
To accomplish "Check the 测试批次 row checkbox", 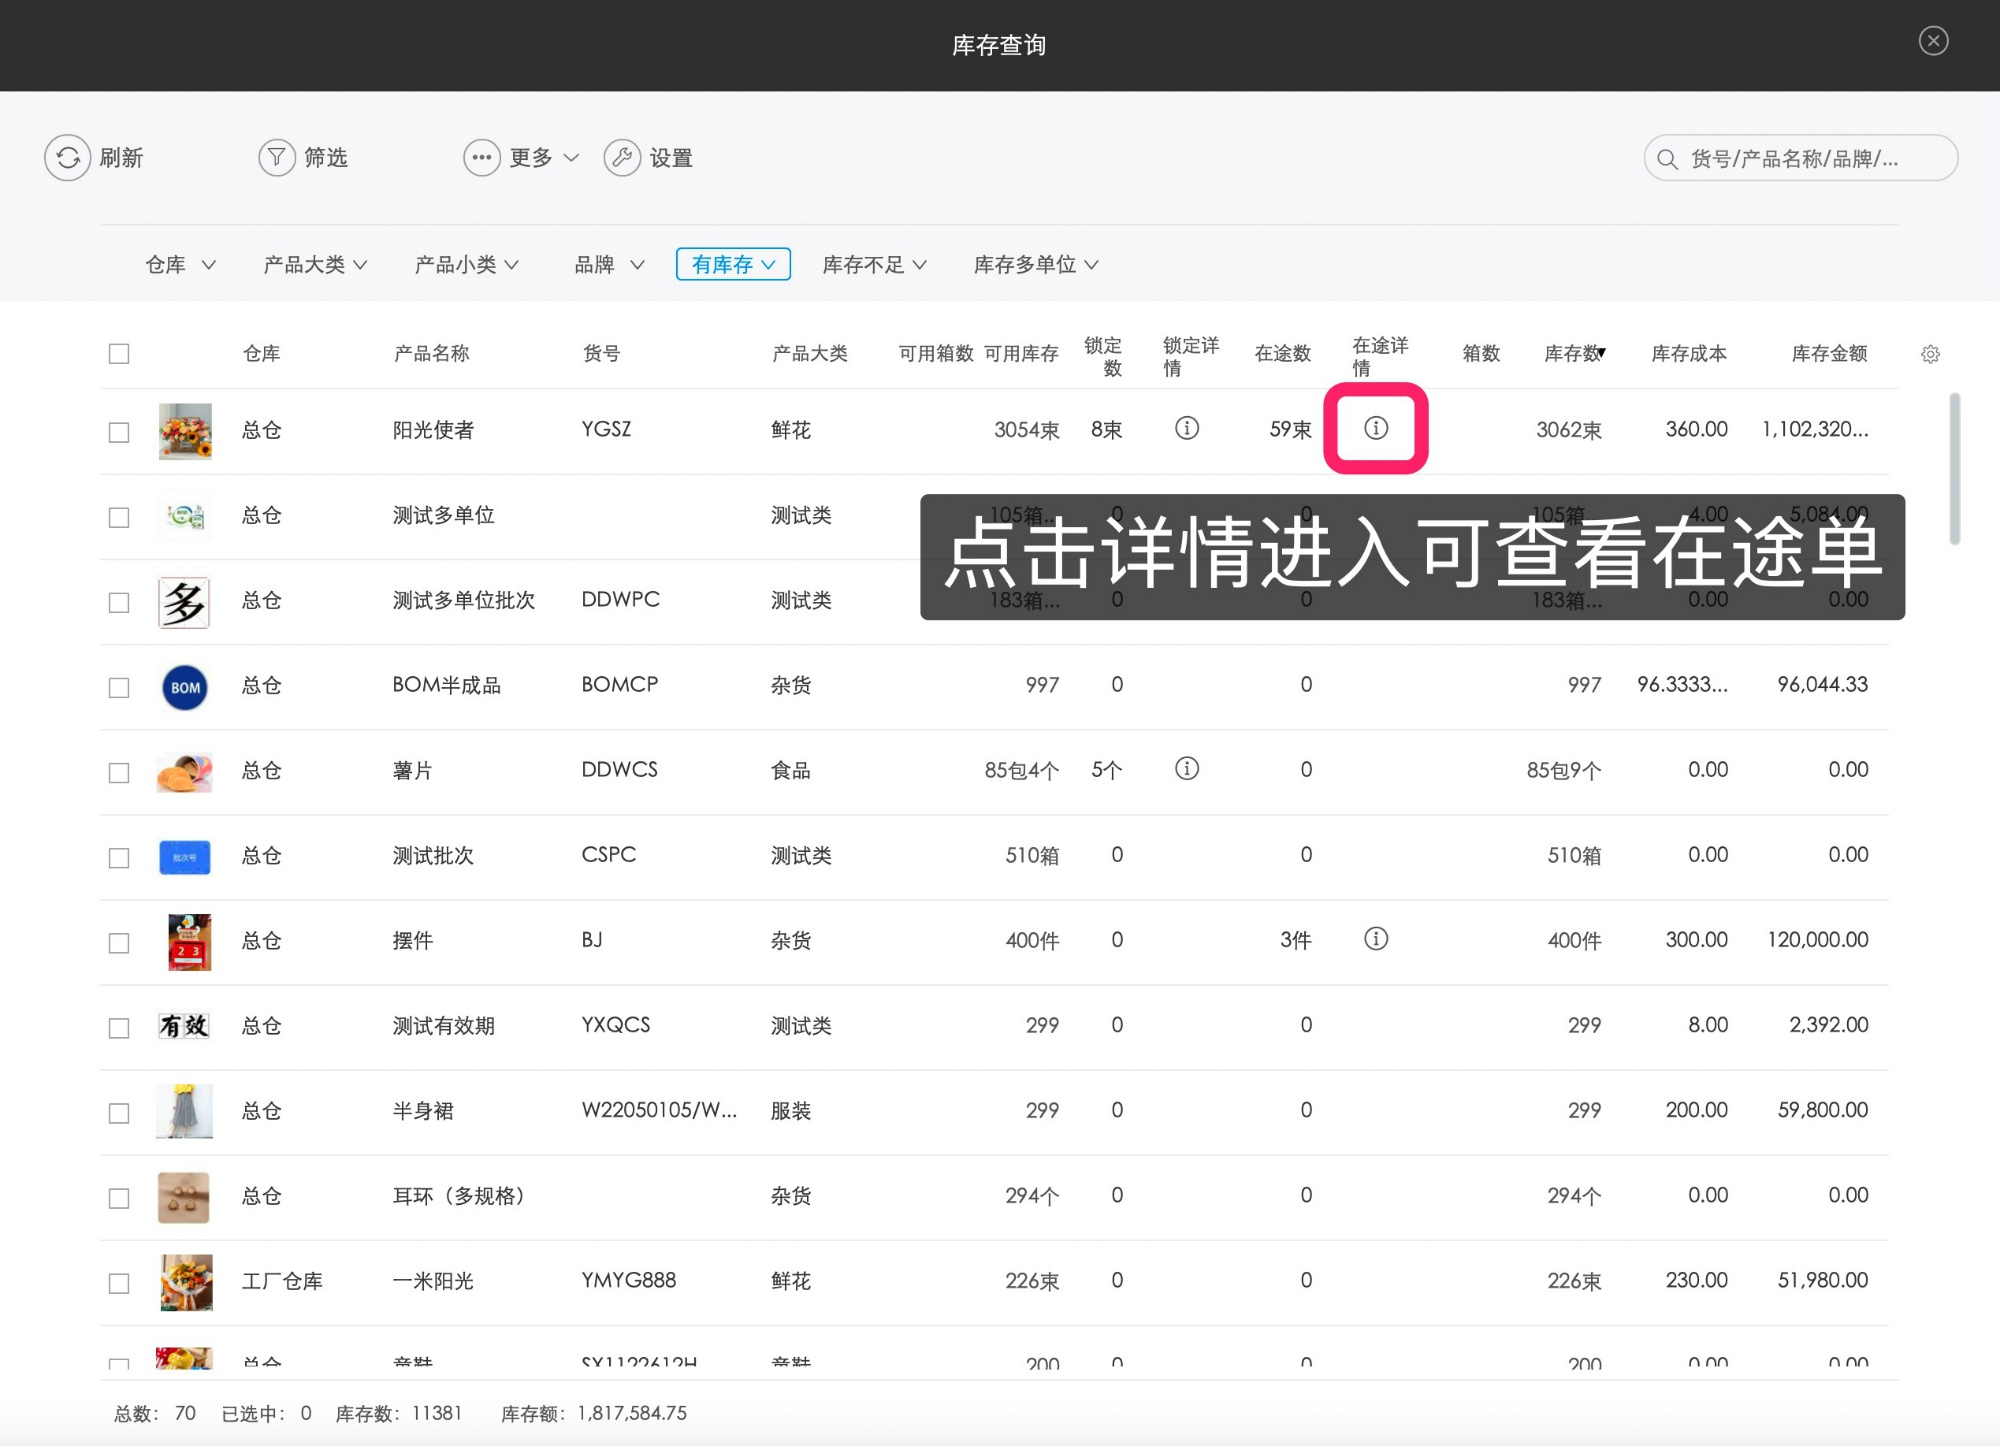I will pyautogui.click(x=119, y=857).
